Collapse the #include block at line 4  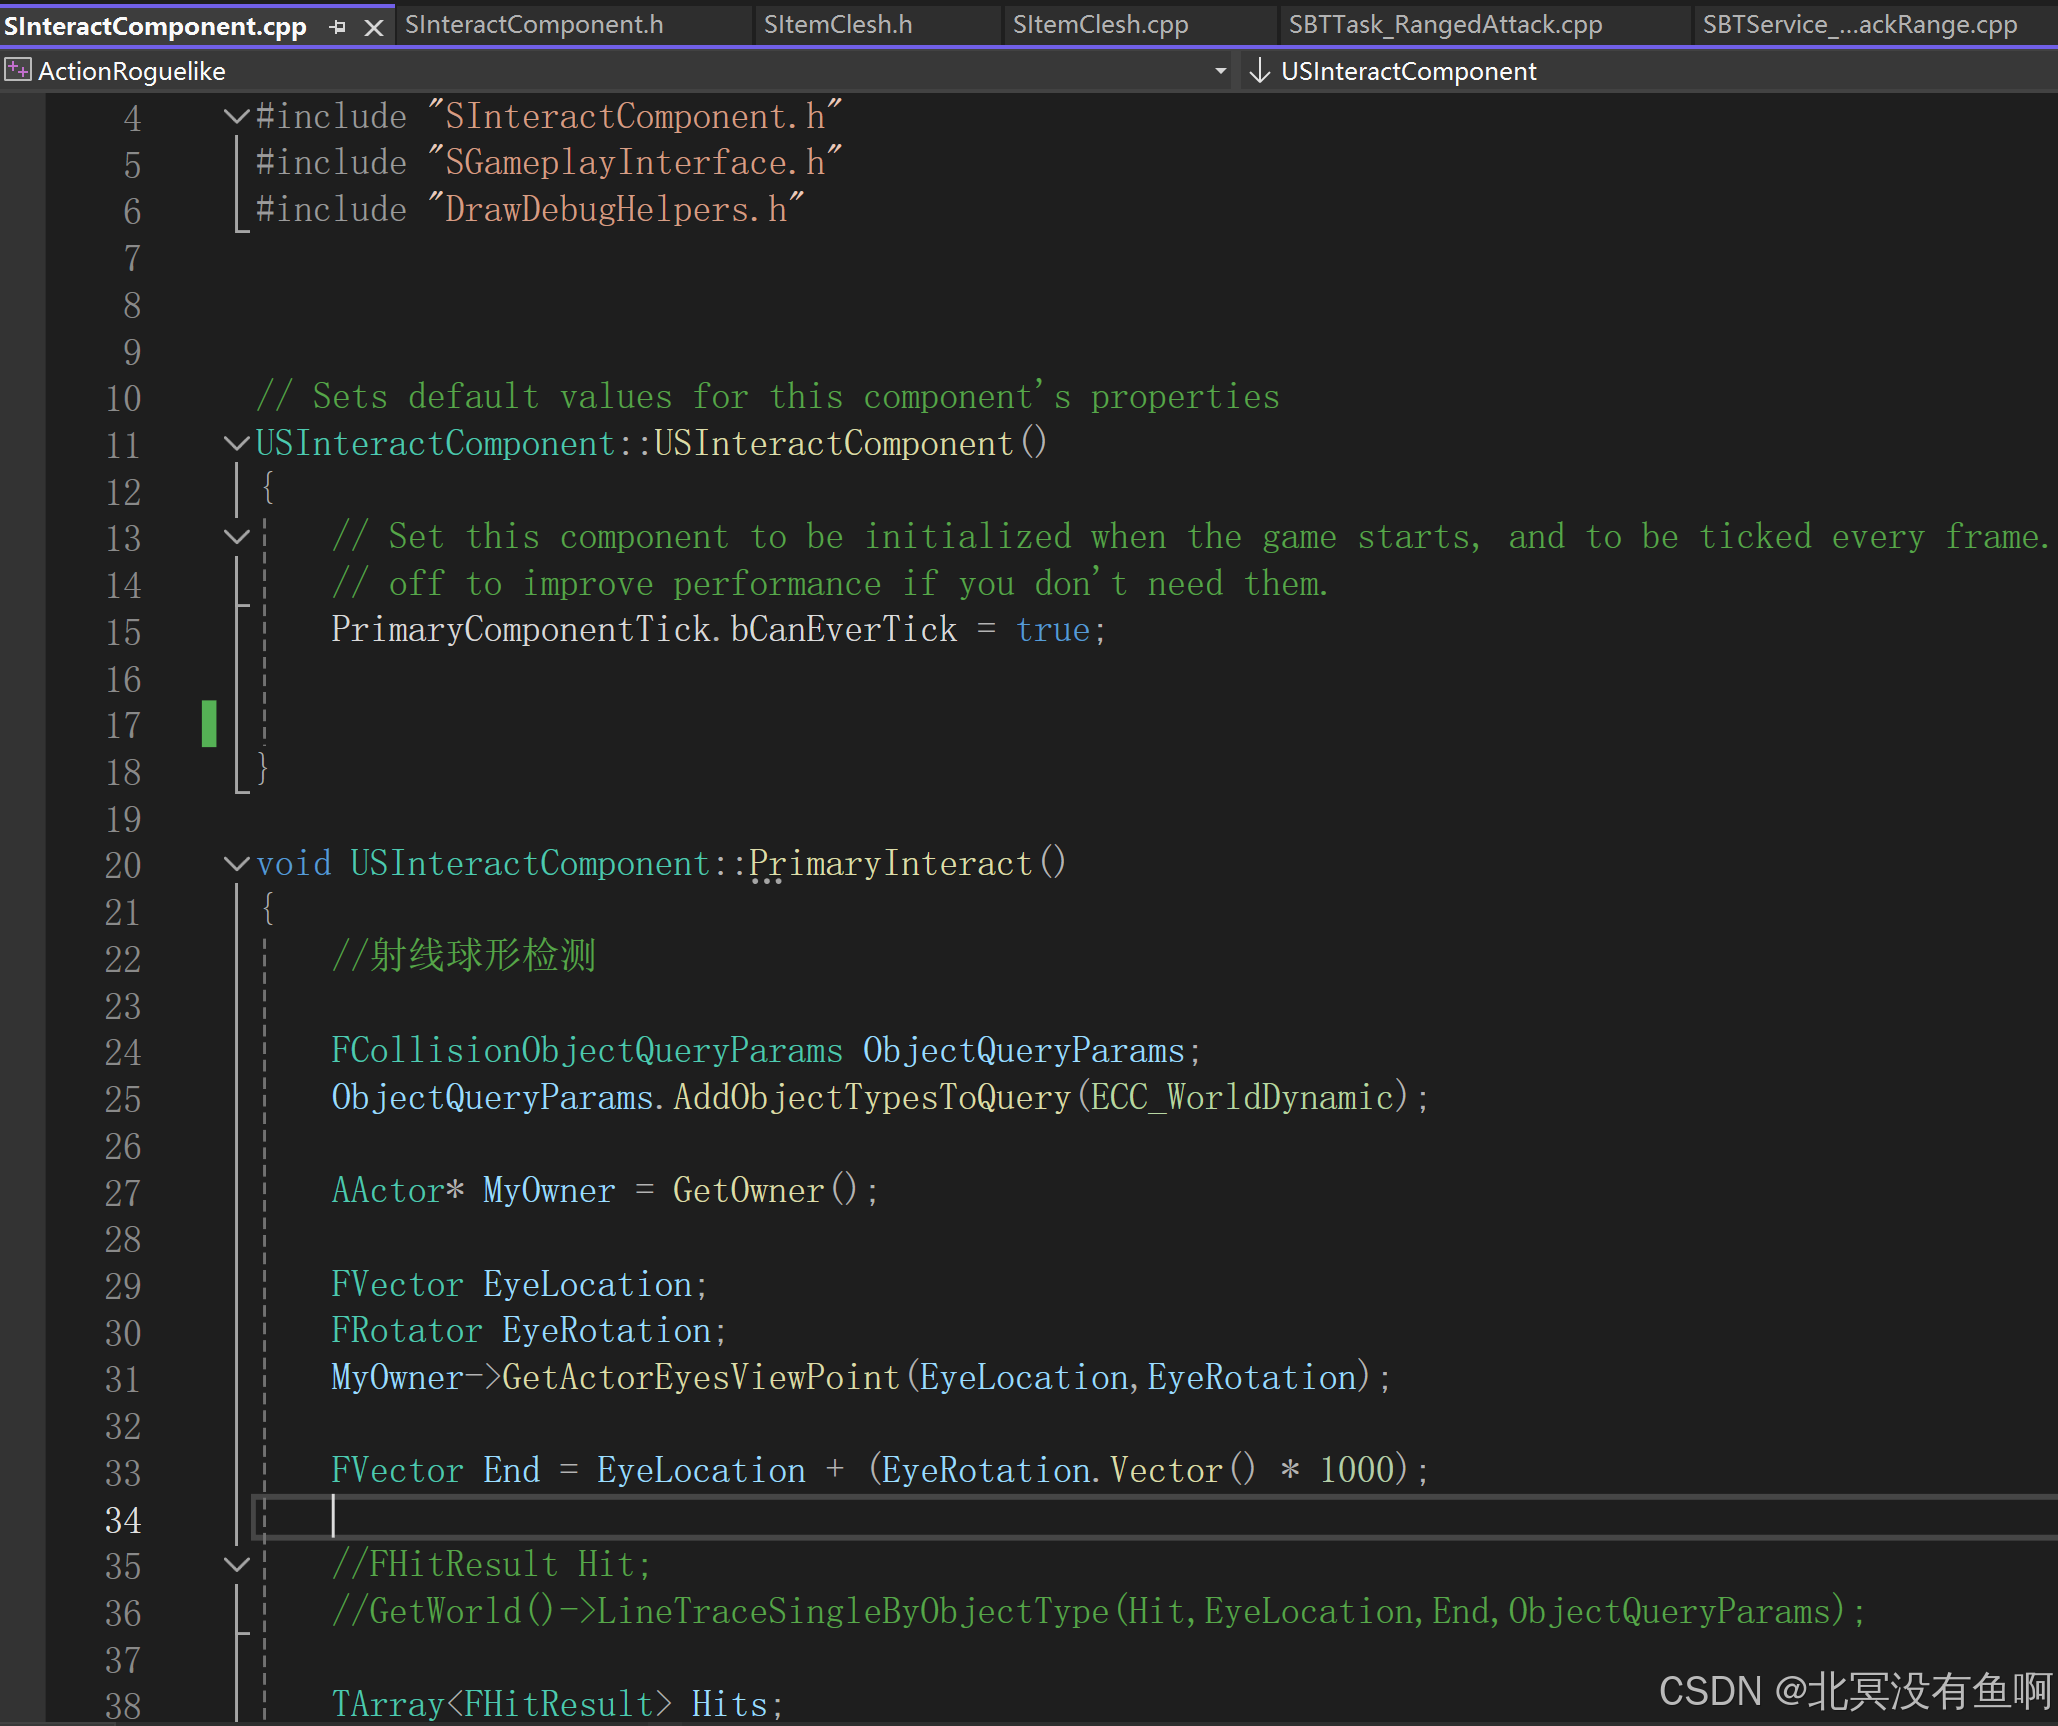[236, 116]
